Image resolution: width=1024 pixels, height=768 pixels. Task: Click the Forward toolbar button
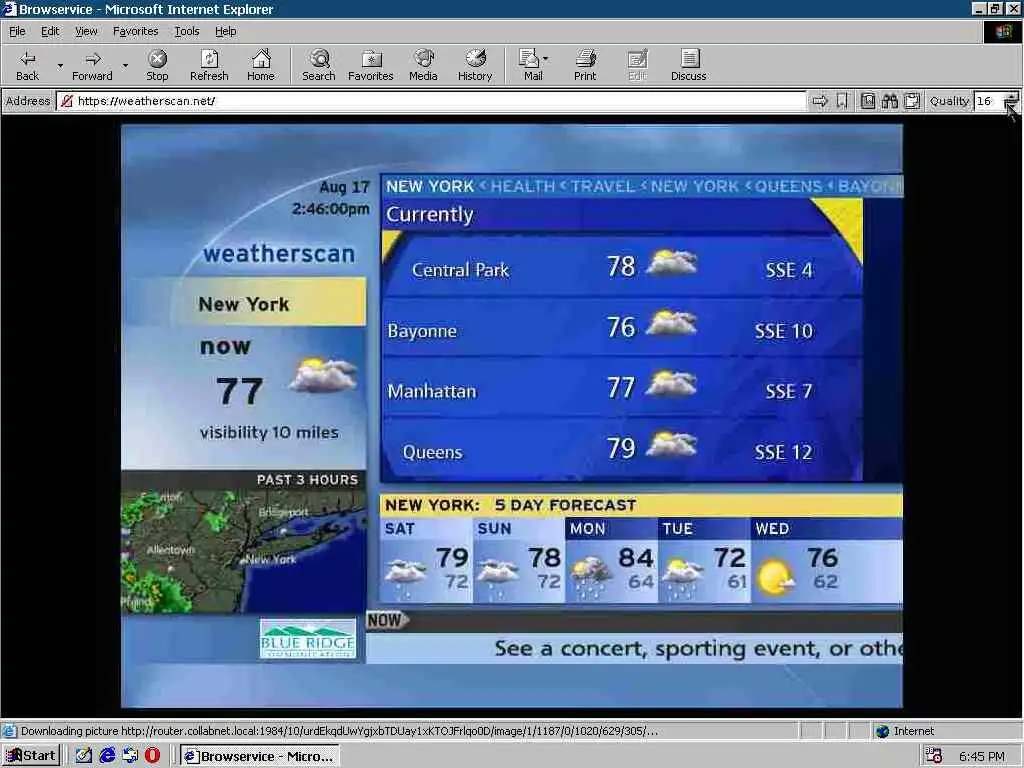coord(92,65)
